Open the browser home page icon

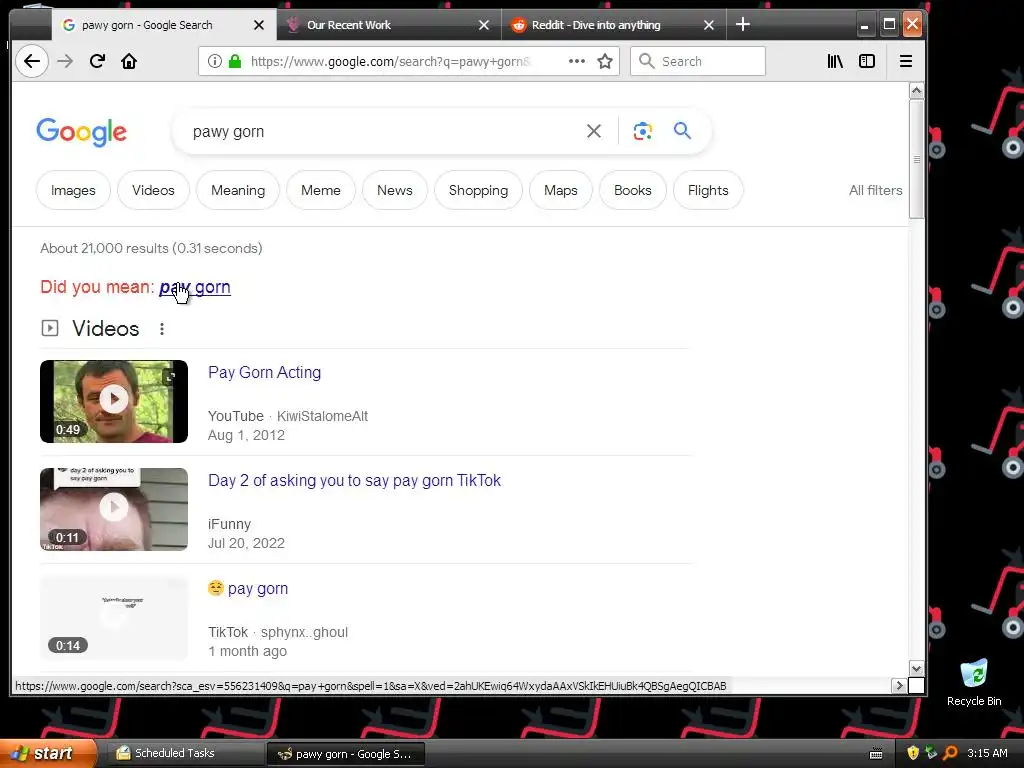(129, 61)
